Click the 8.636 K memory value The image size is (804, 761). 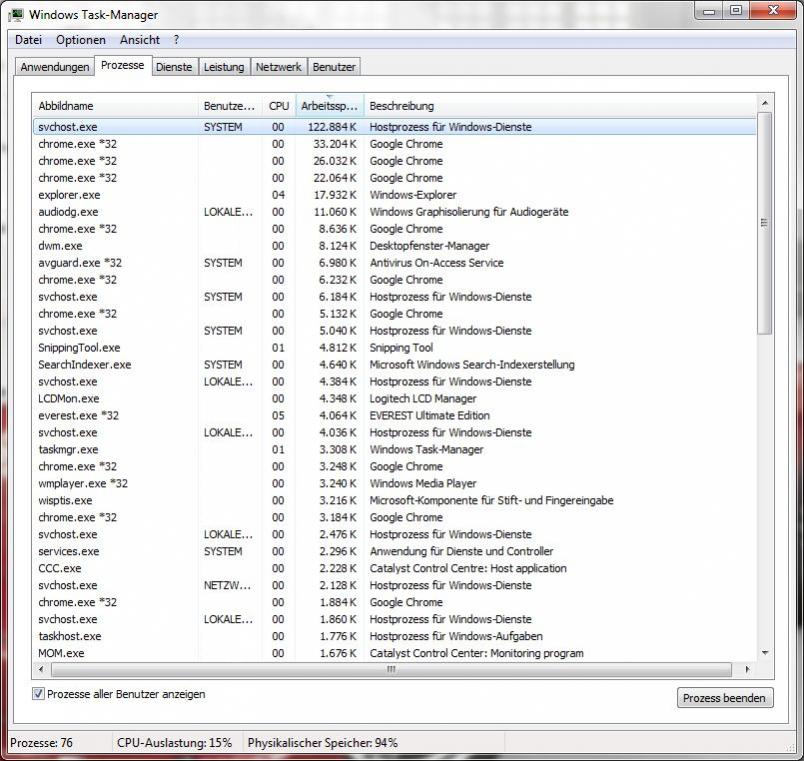pyautogui.click(x=337, y=229)
